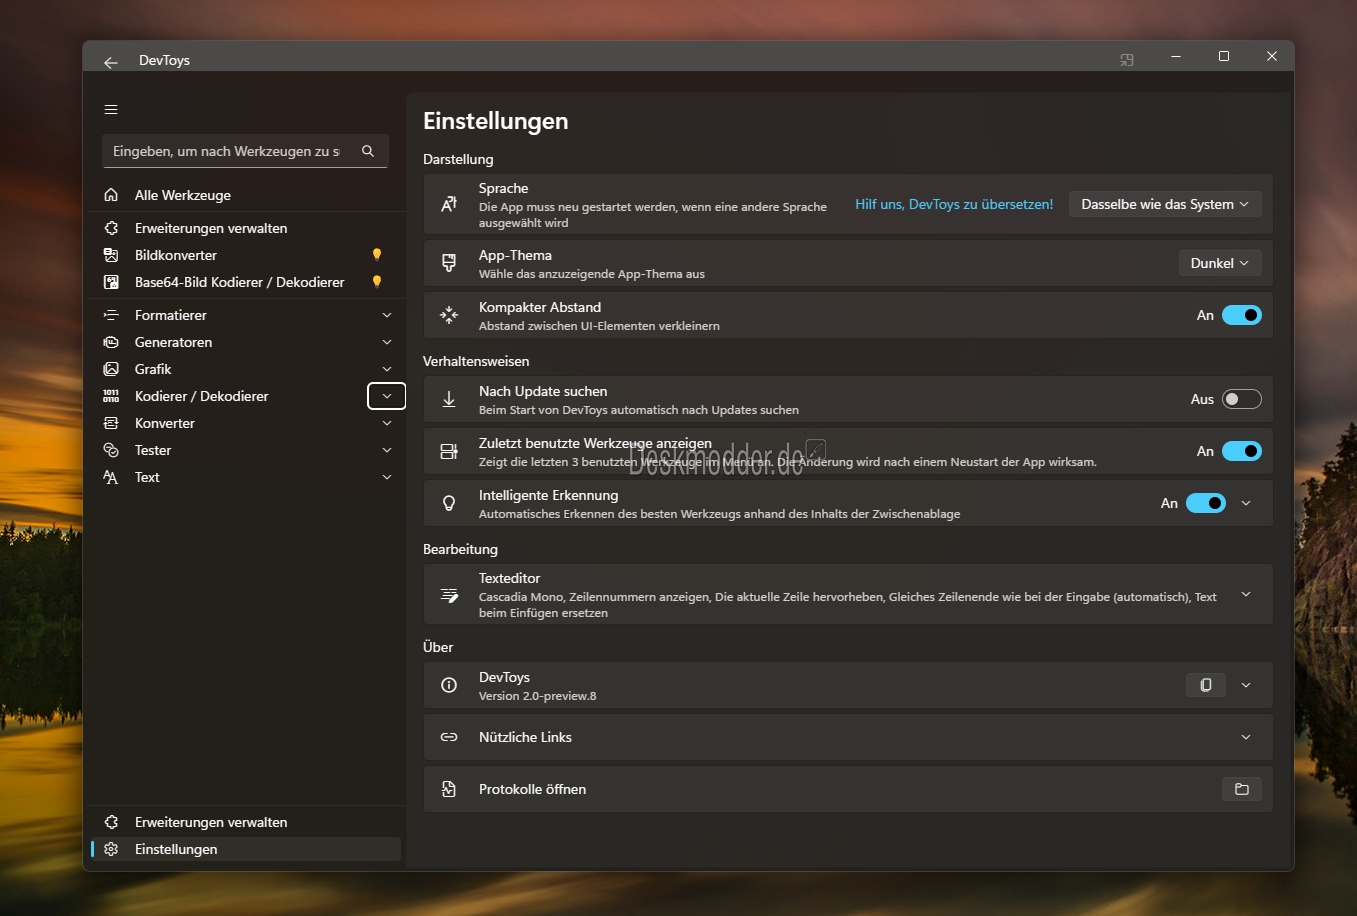Copy DevToys version info with clipboard button

(1206, 685)
